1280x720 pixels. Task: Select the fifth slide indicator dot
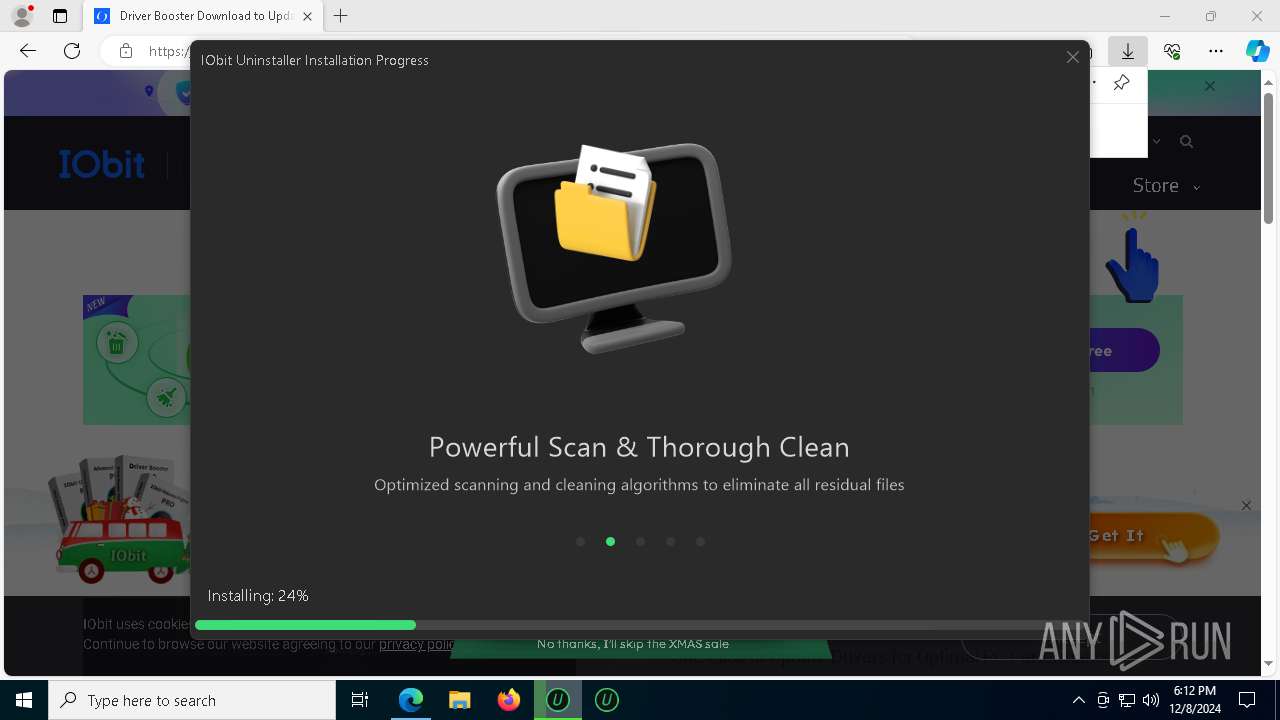pos(700,542)
